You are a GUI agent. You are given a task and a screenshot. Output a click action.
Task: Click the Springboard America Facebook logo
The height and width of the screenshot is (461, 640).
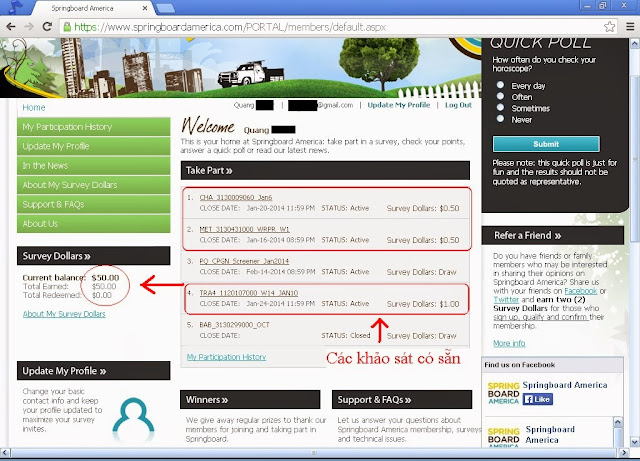click(x=503, y=394)
